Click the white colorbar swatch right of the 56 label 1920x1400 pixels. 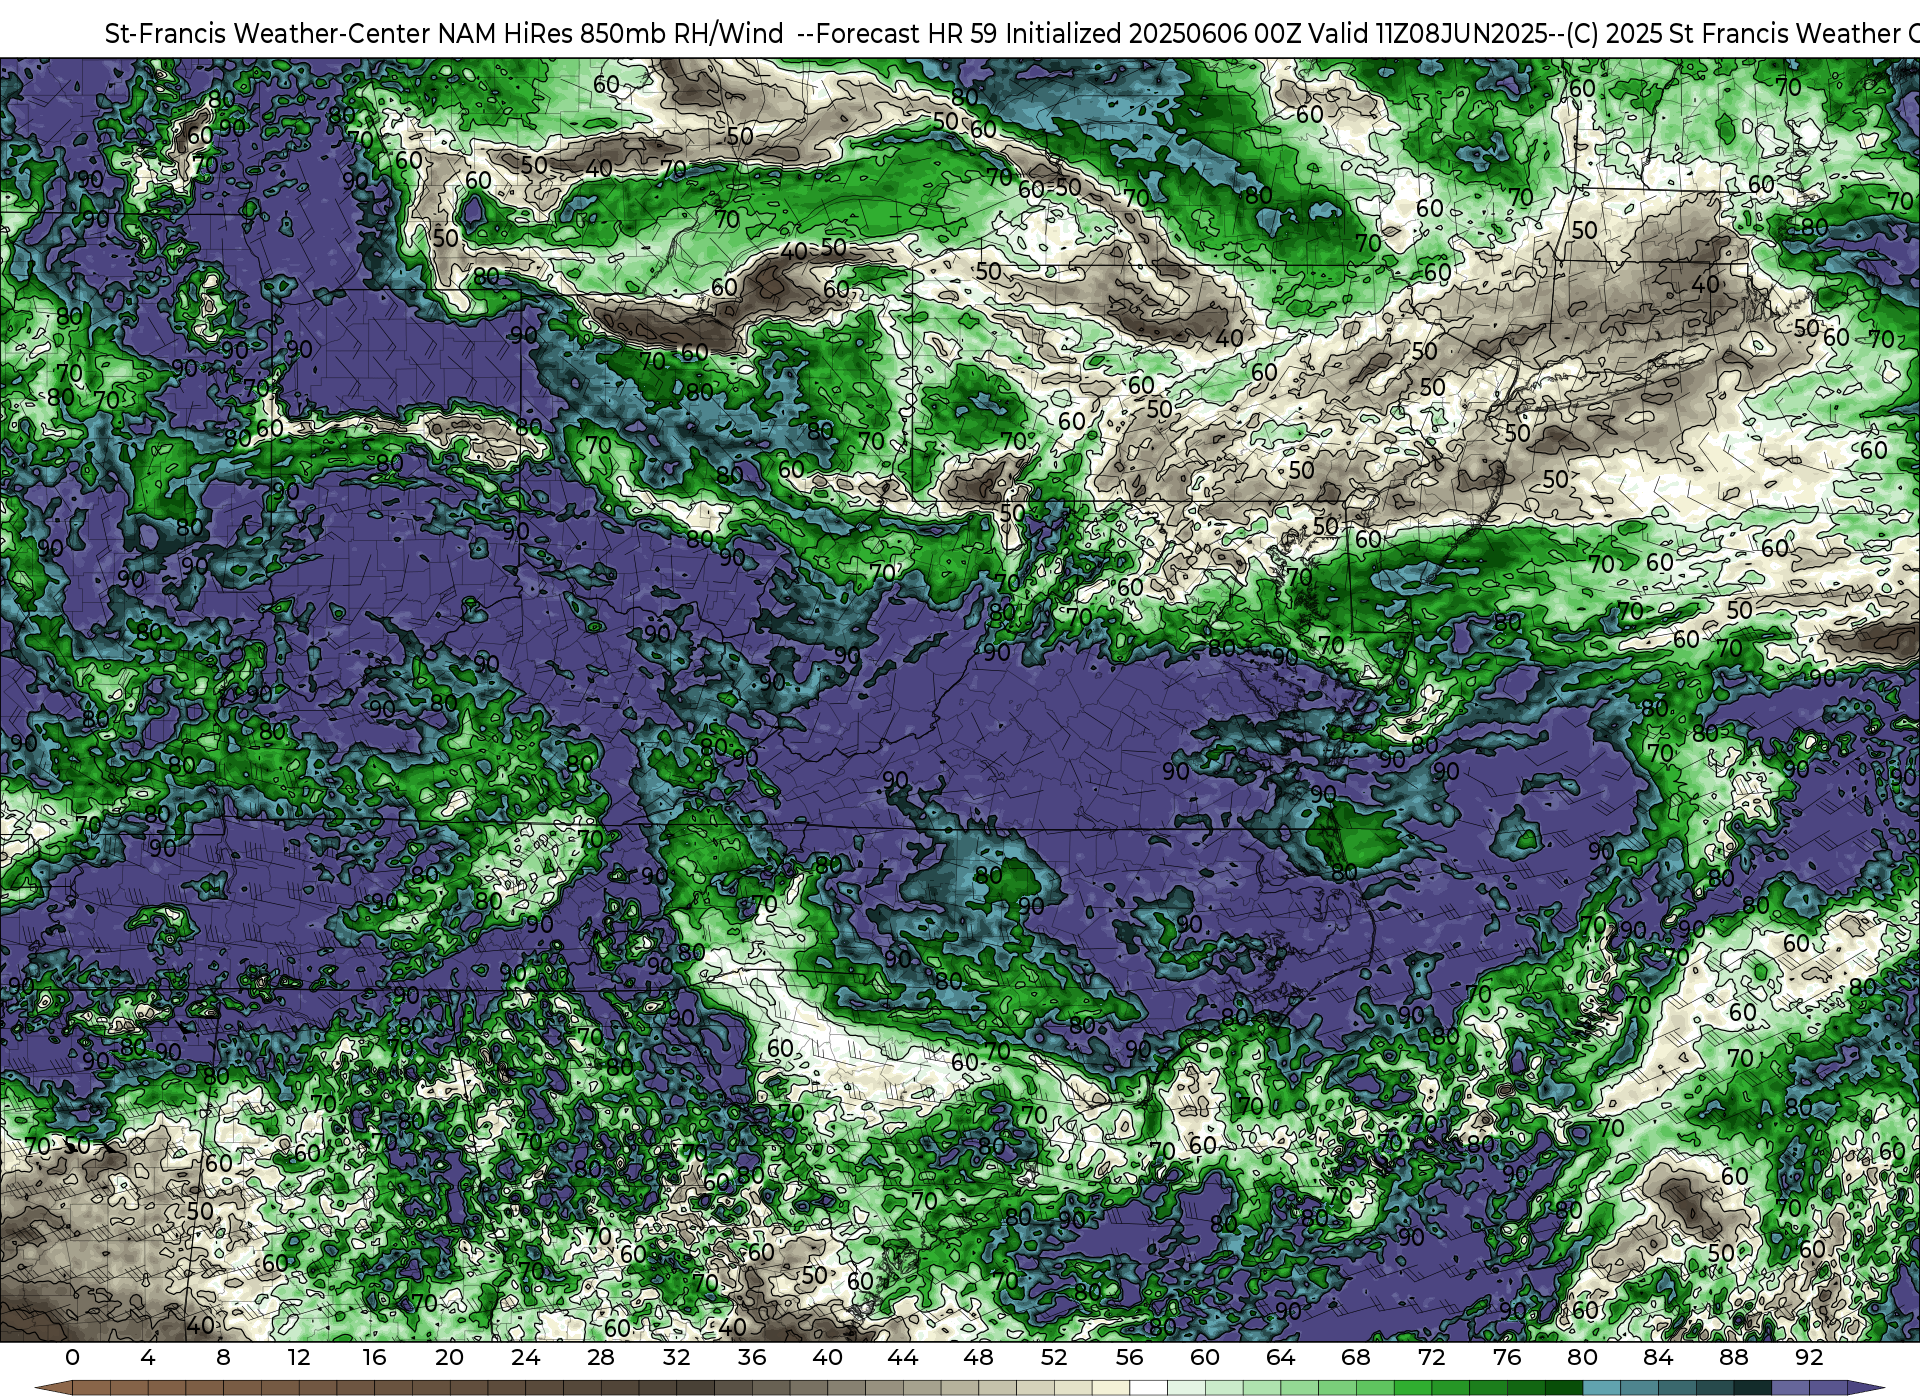(x=1148, y=1389)
